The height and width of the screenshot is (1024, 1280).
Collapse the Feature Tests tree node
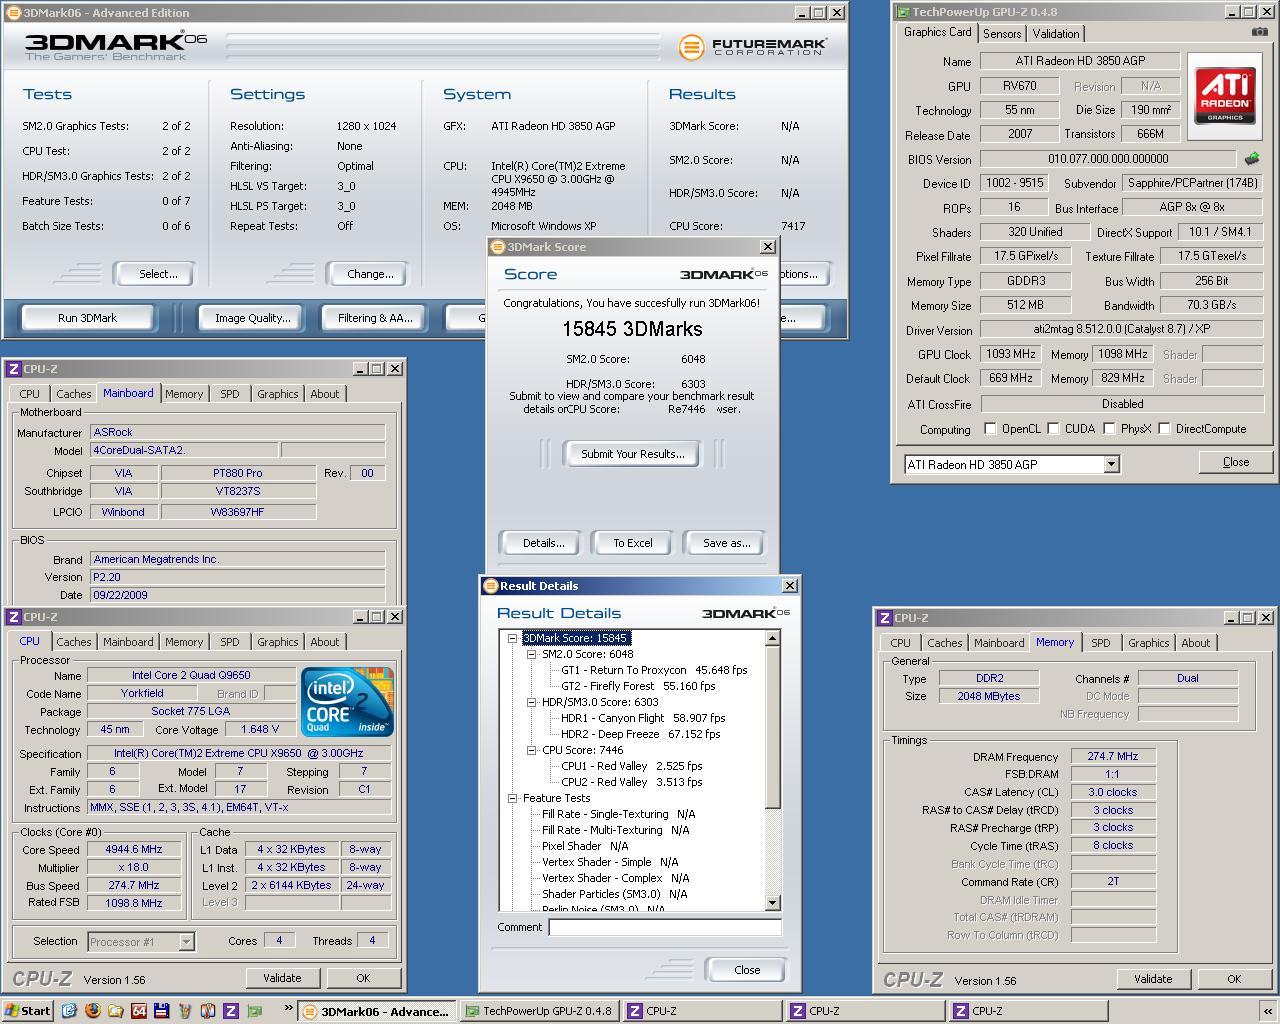[512, 798]
